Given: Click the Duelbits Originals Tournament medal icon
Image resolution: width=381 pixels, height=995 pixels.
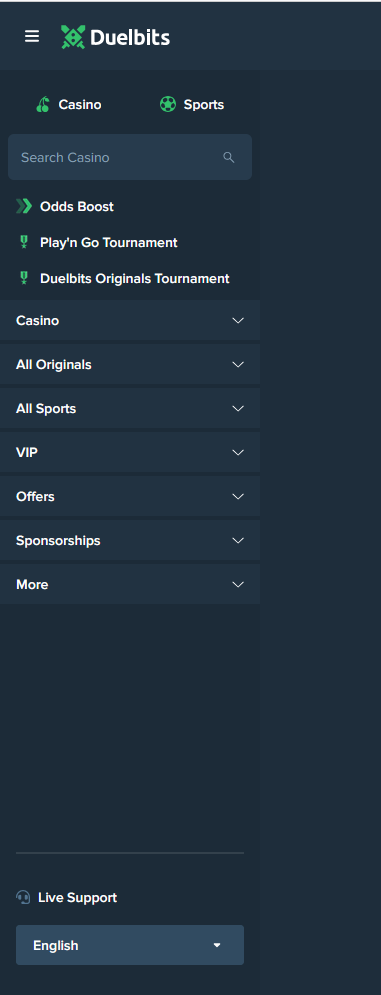Looking at the screenshot, I should point(24,278).
